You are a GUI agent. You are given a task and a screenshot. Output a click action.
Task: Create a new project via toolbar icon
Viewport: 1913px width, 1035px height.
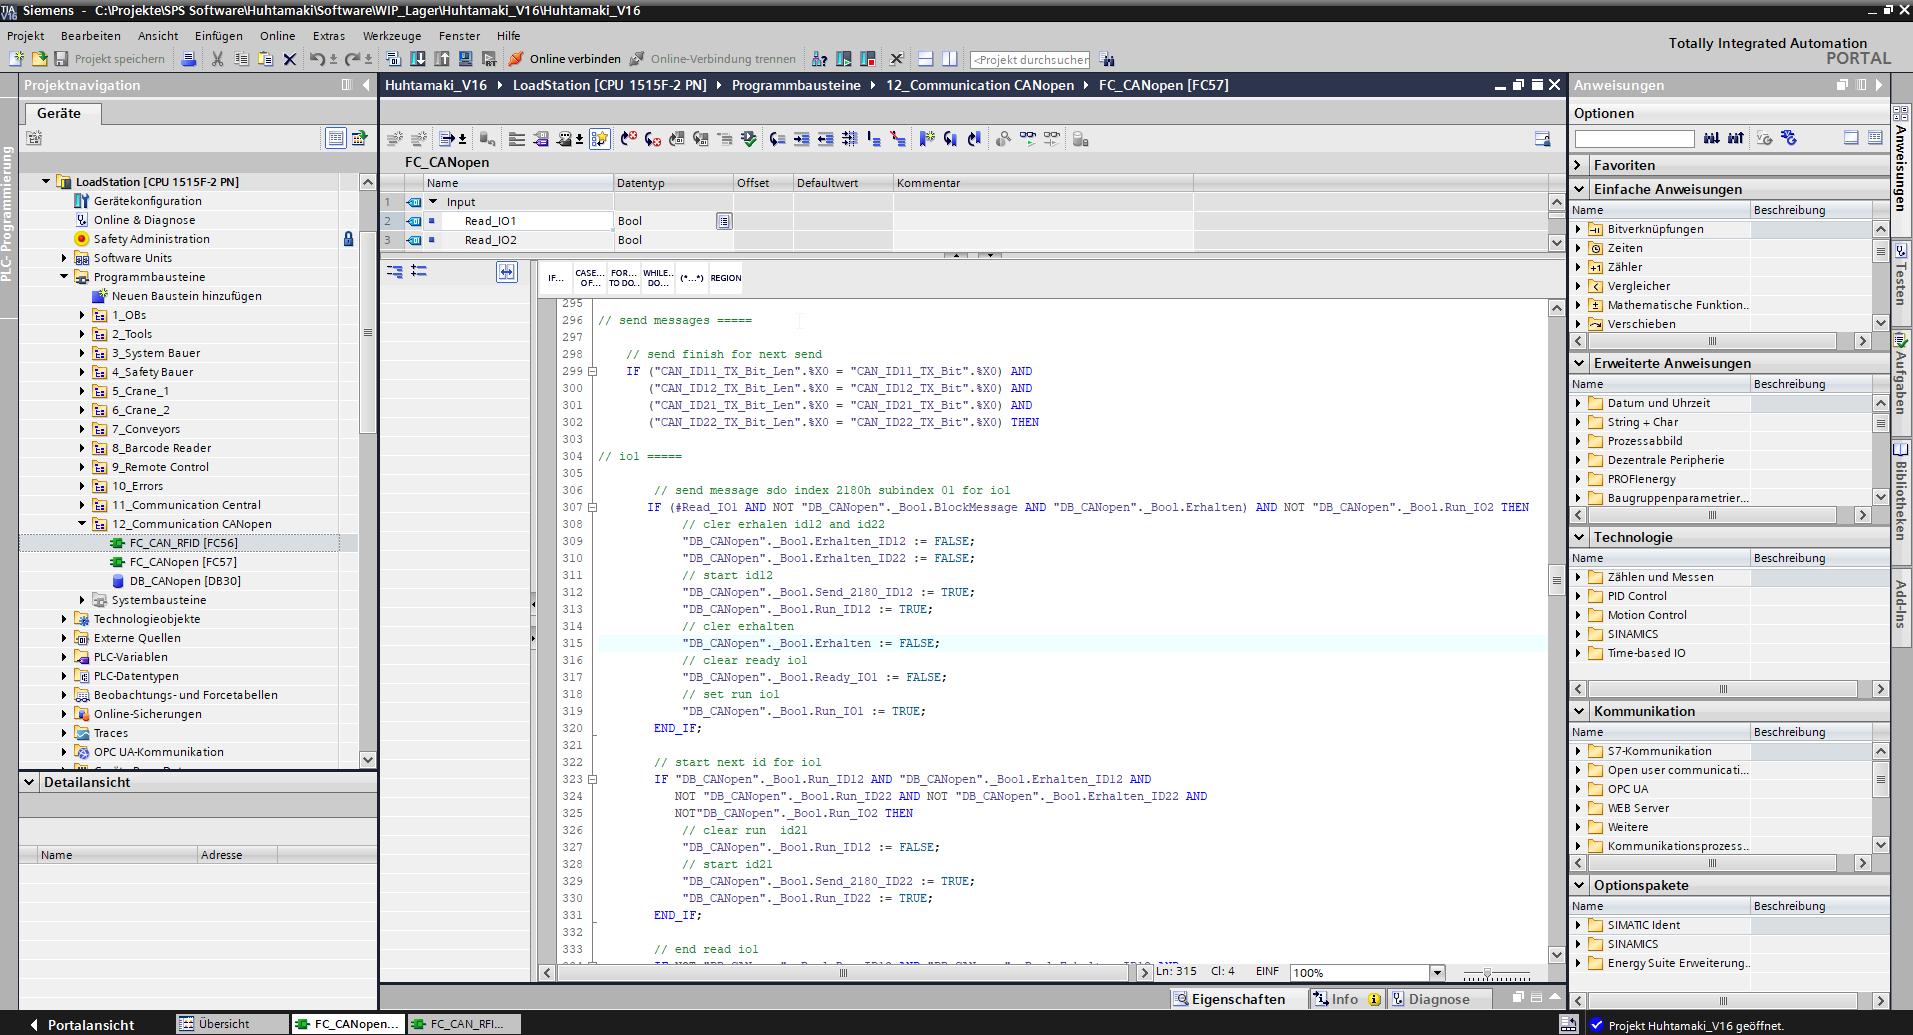(16, 59)
